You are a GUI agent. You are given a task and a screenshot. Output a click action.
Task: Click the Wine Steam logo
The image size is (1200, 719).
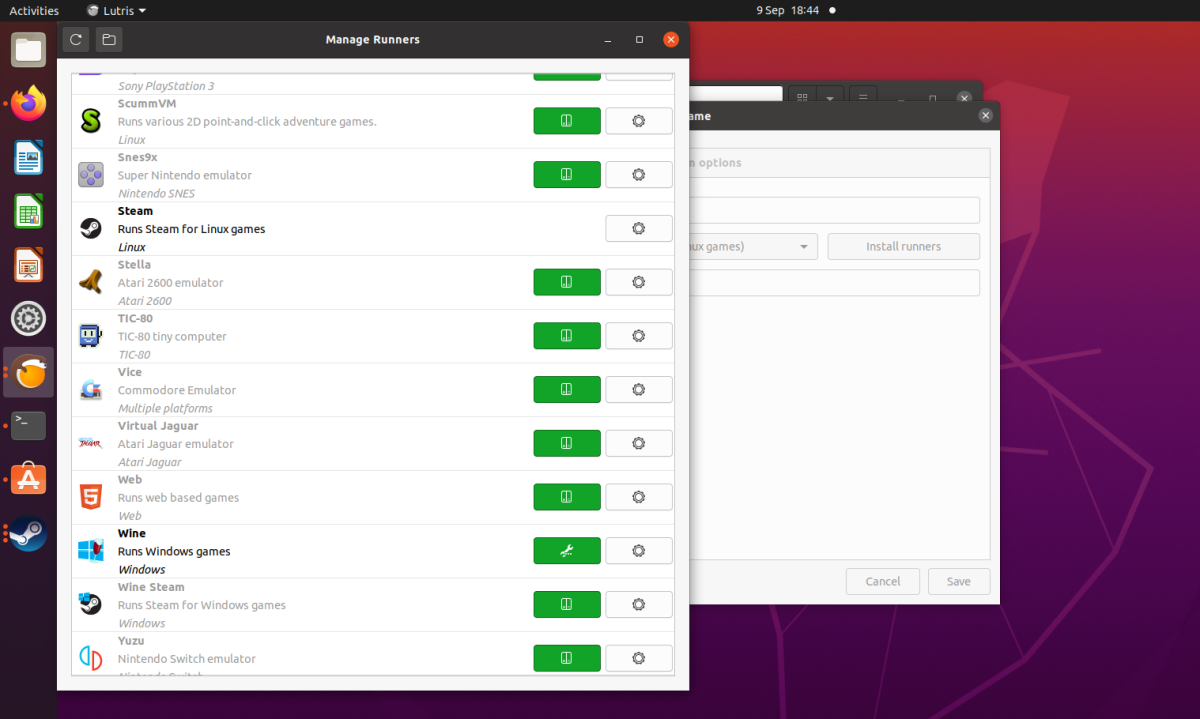point(91,605)
